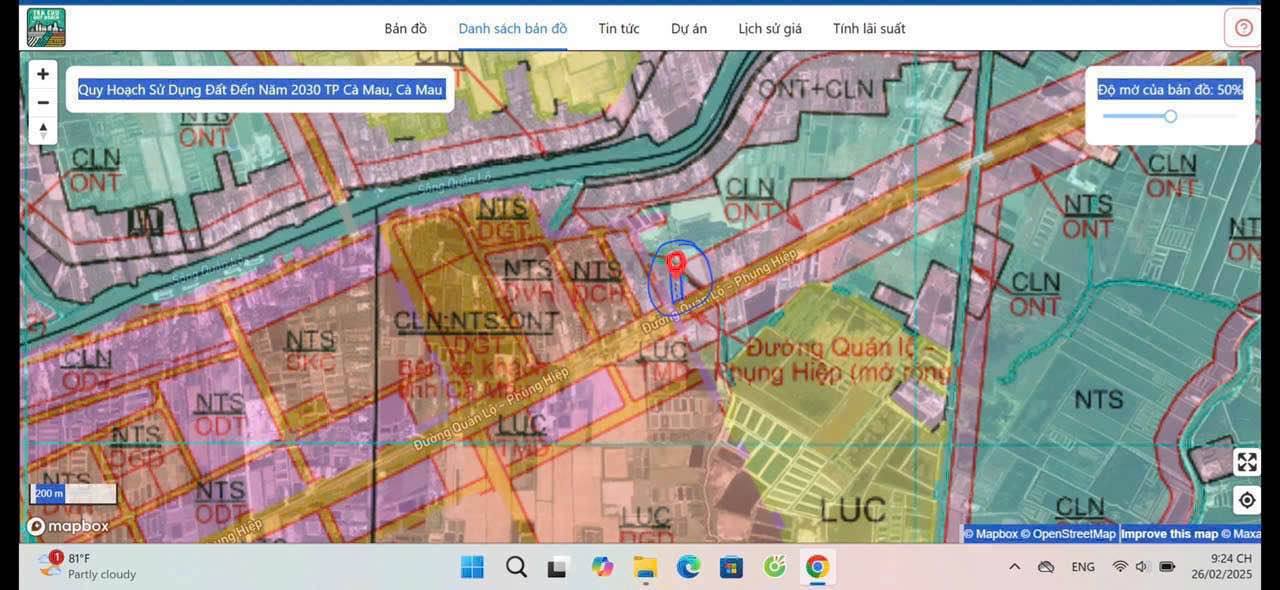Viewport: 1280px width, 590px height.
Task: Click the red location marker pin
Action: (x=676, y=265)
